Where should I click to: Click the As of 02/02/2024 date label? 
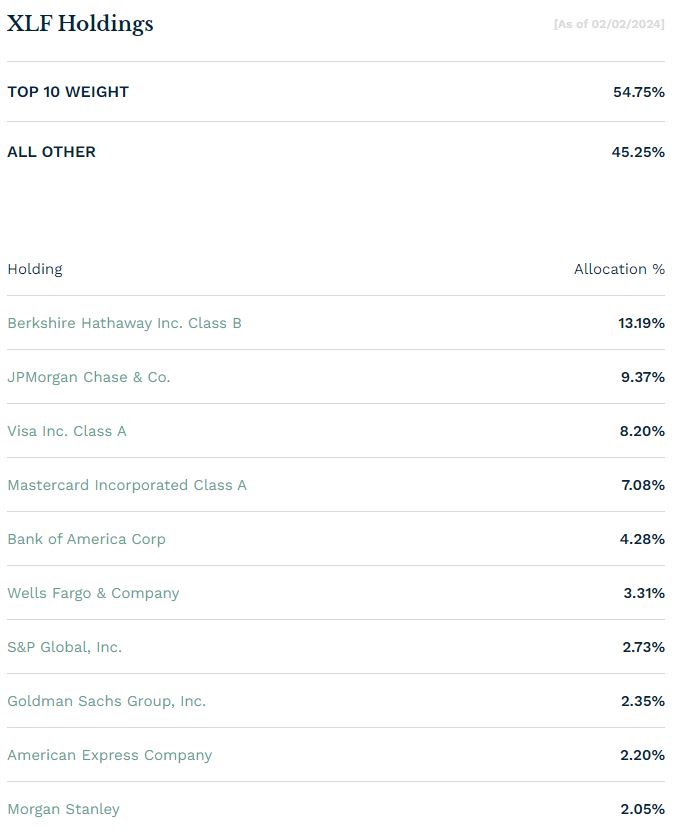coord(609,24)
